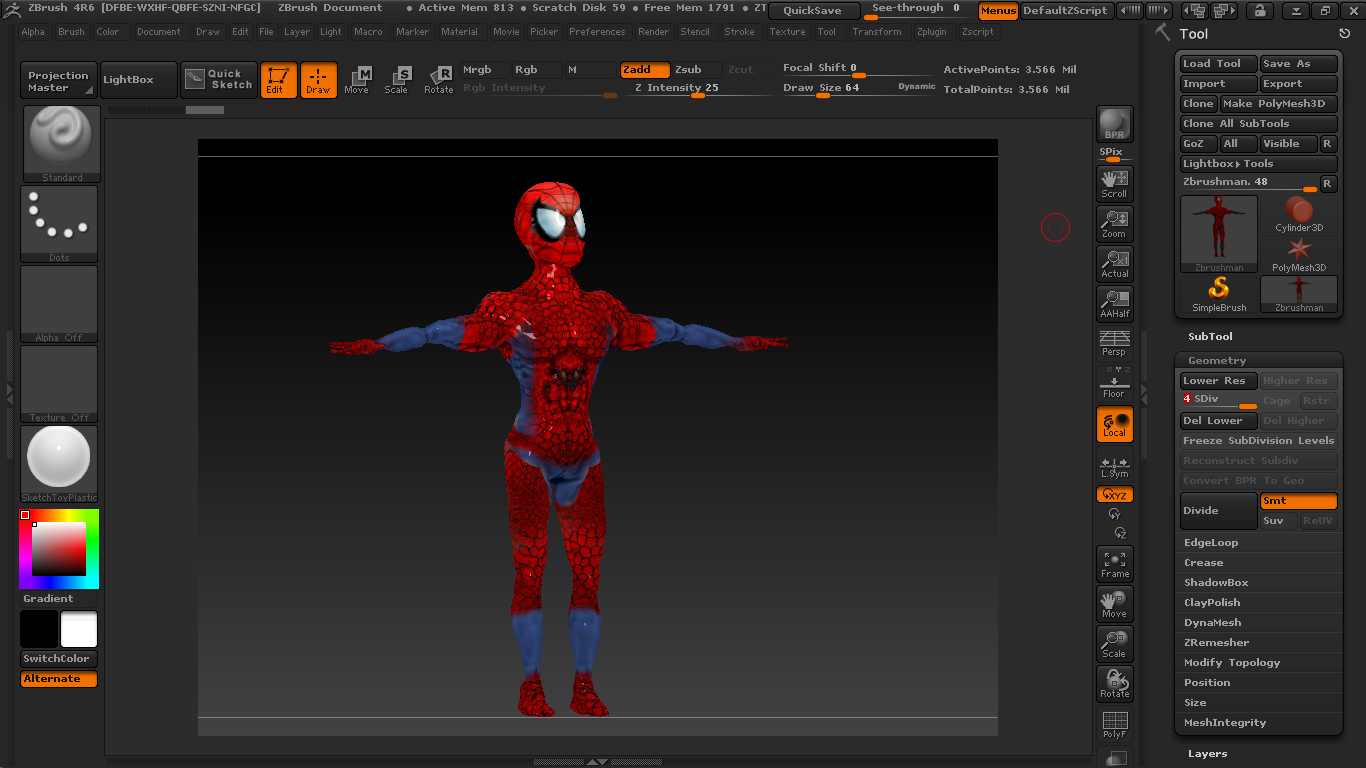Expand the Layers section

pos(1207,754)
